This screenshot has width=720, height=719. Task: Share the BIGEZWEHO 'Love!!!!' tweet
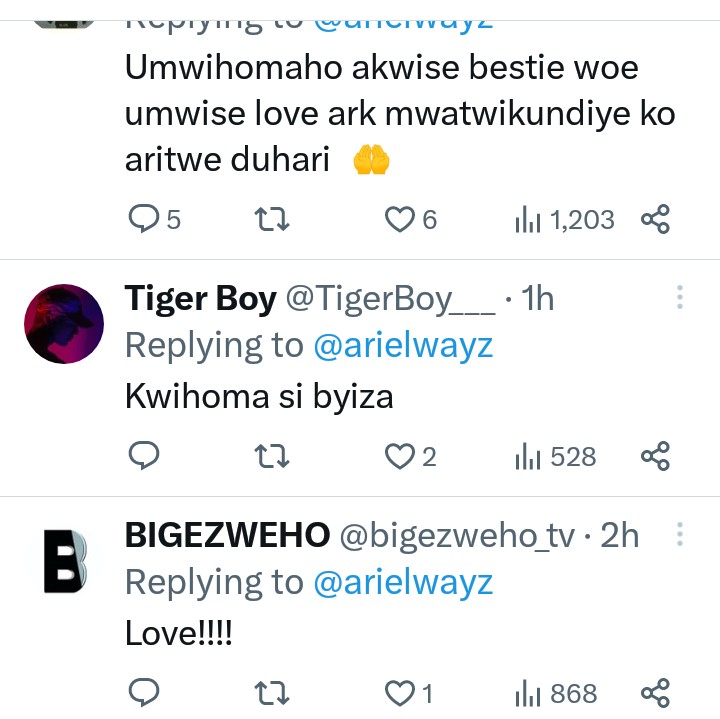654,692
